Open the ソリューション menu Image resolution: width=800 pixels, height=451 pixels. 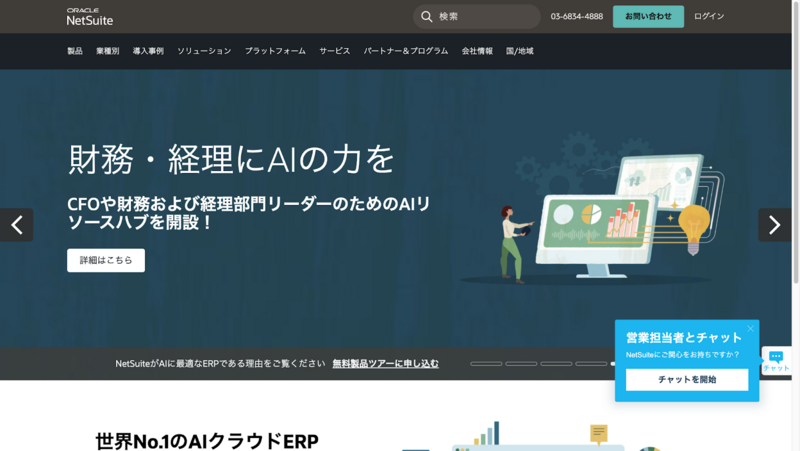click(x=204, y=51)
